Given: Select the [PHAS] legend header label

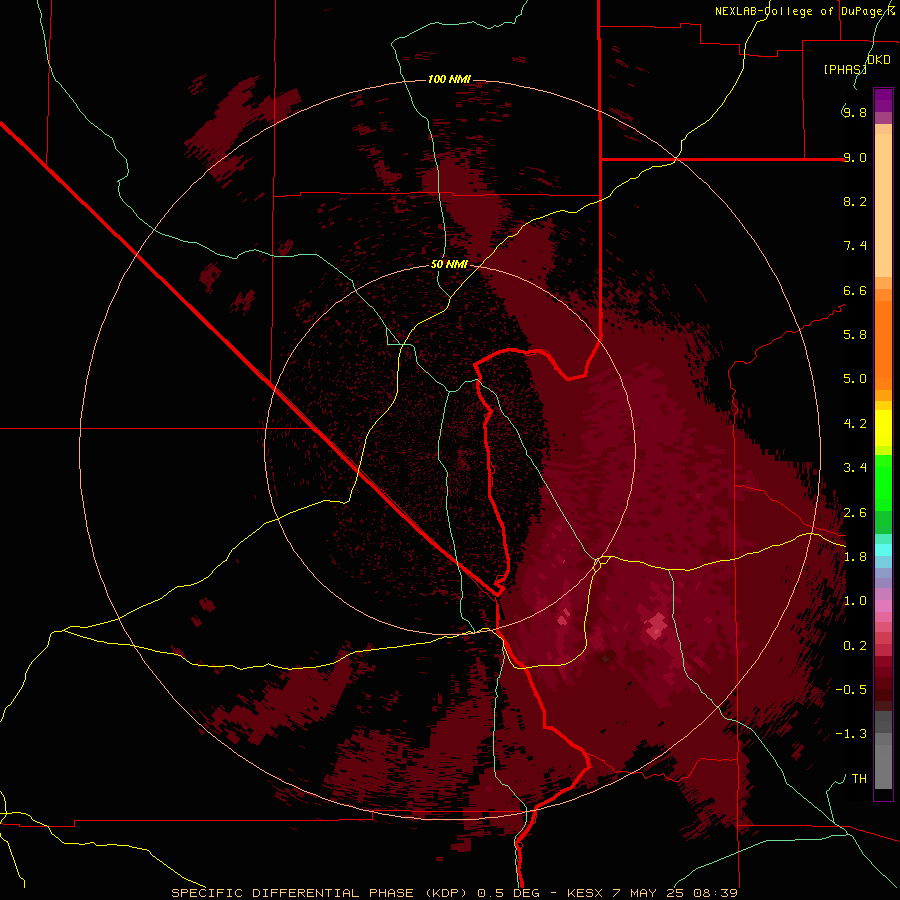Looking at the screenshot, I should pos(845,69).
